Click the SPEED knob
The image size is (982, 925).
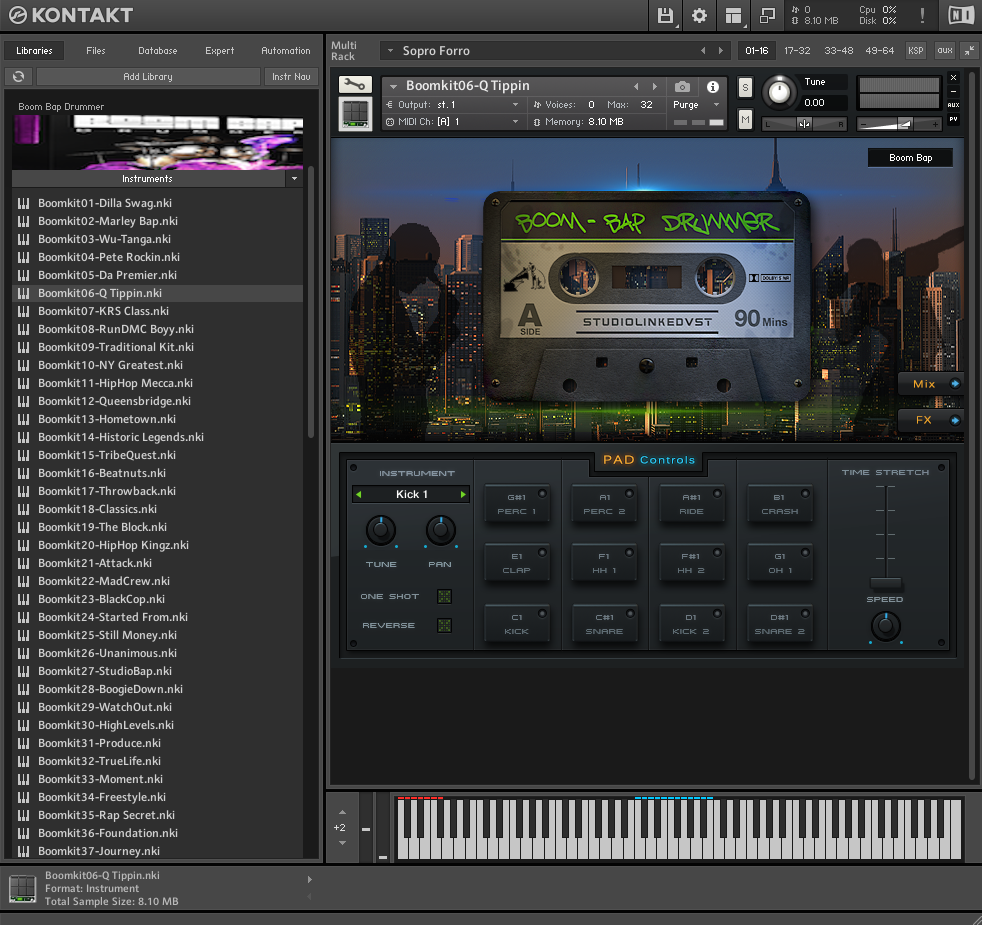(886, 626)
